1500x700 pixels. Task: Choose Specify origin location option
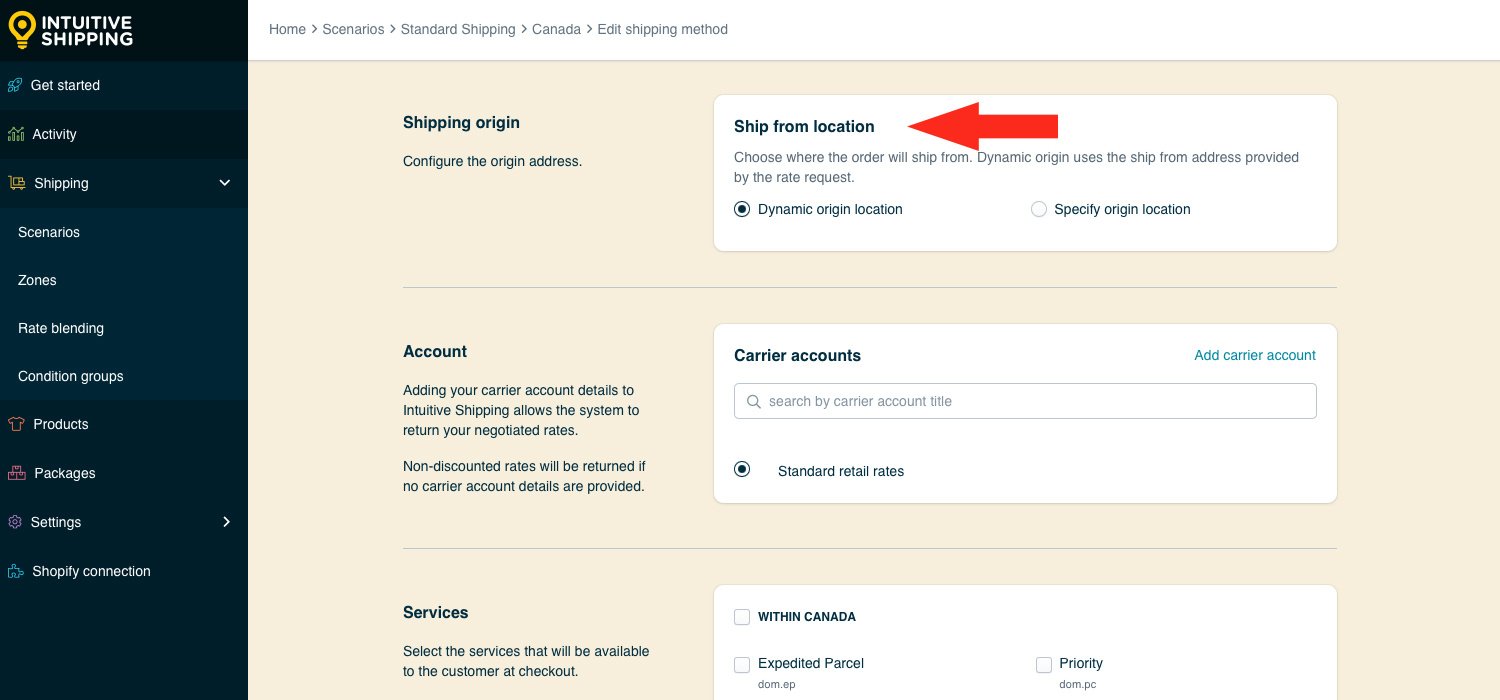[x=1038, y=209]
